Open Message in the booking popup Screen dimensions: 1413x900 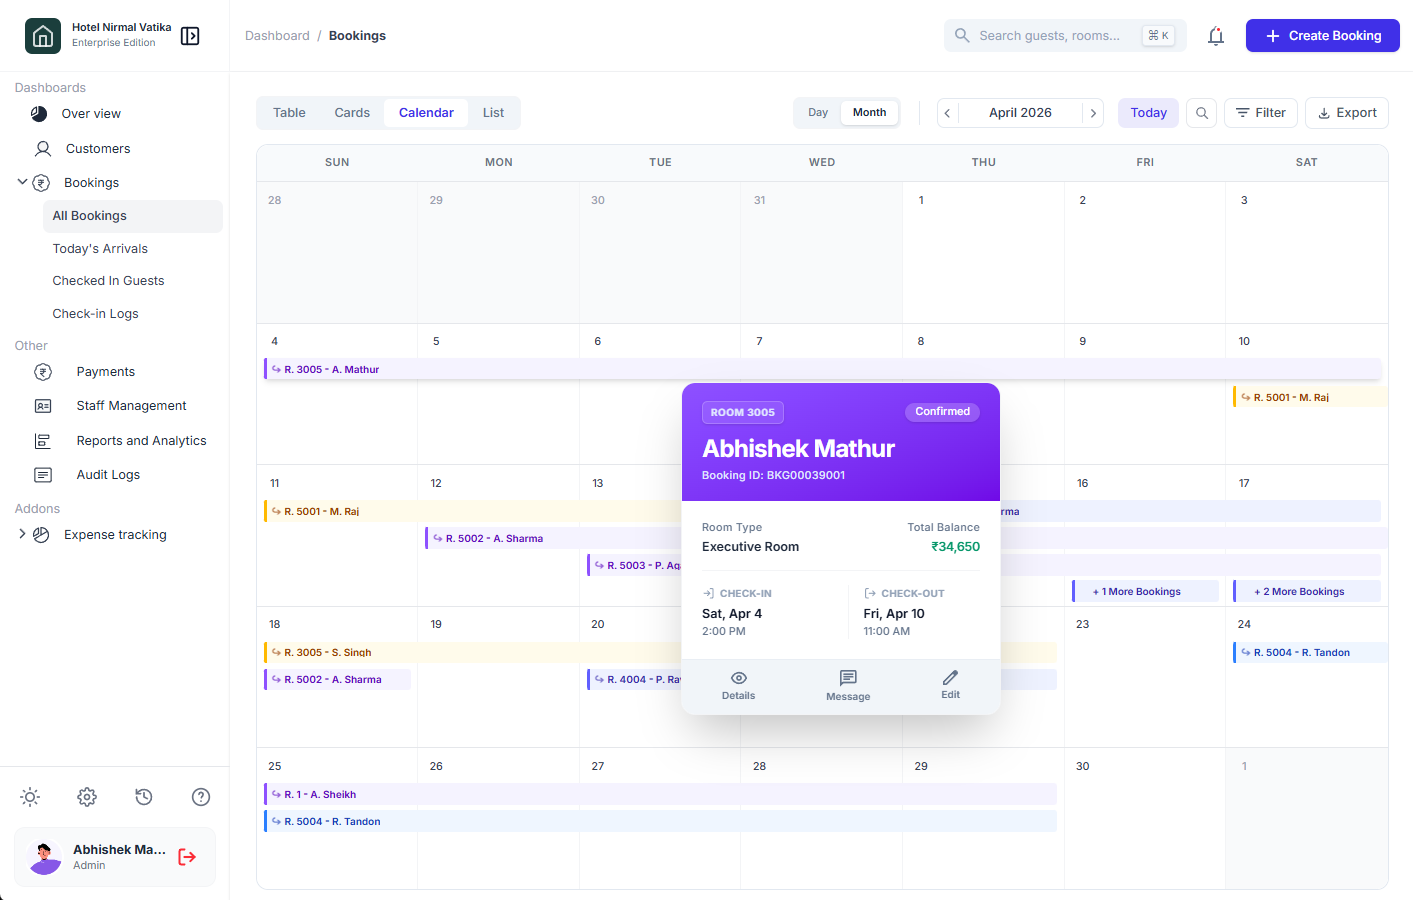(x=848, y=685)
